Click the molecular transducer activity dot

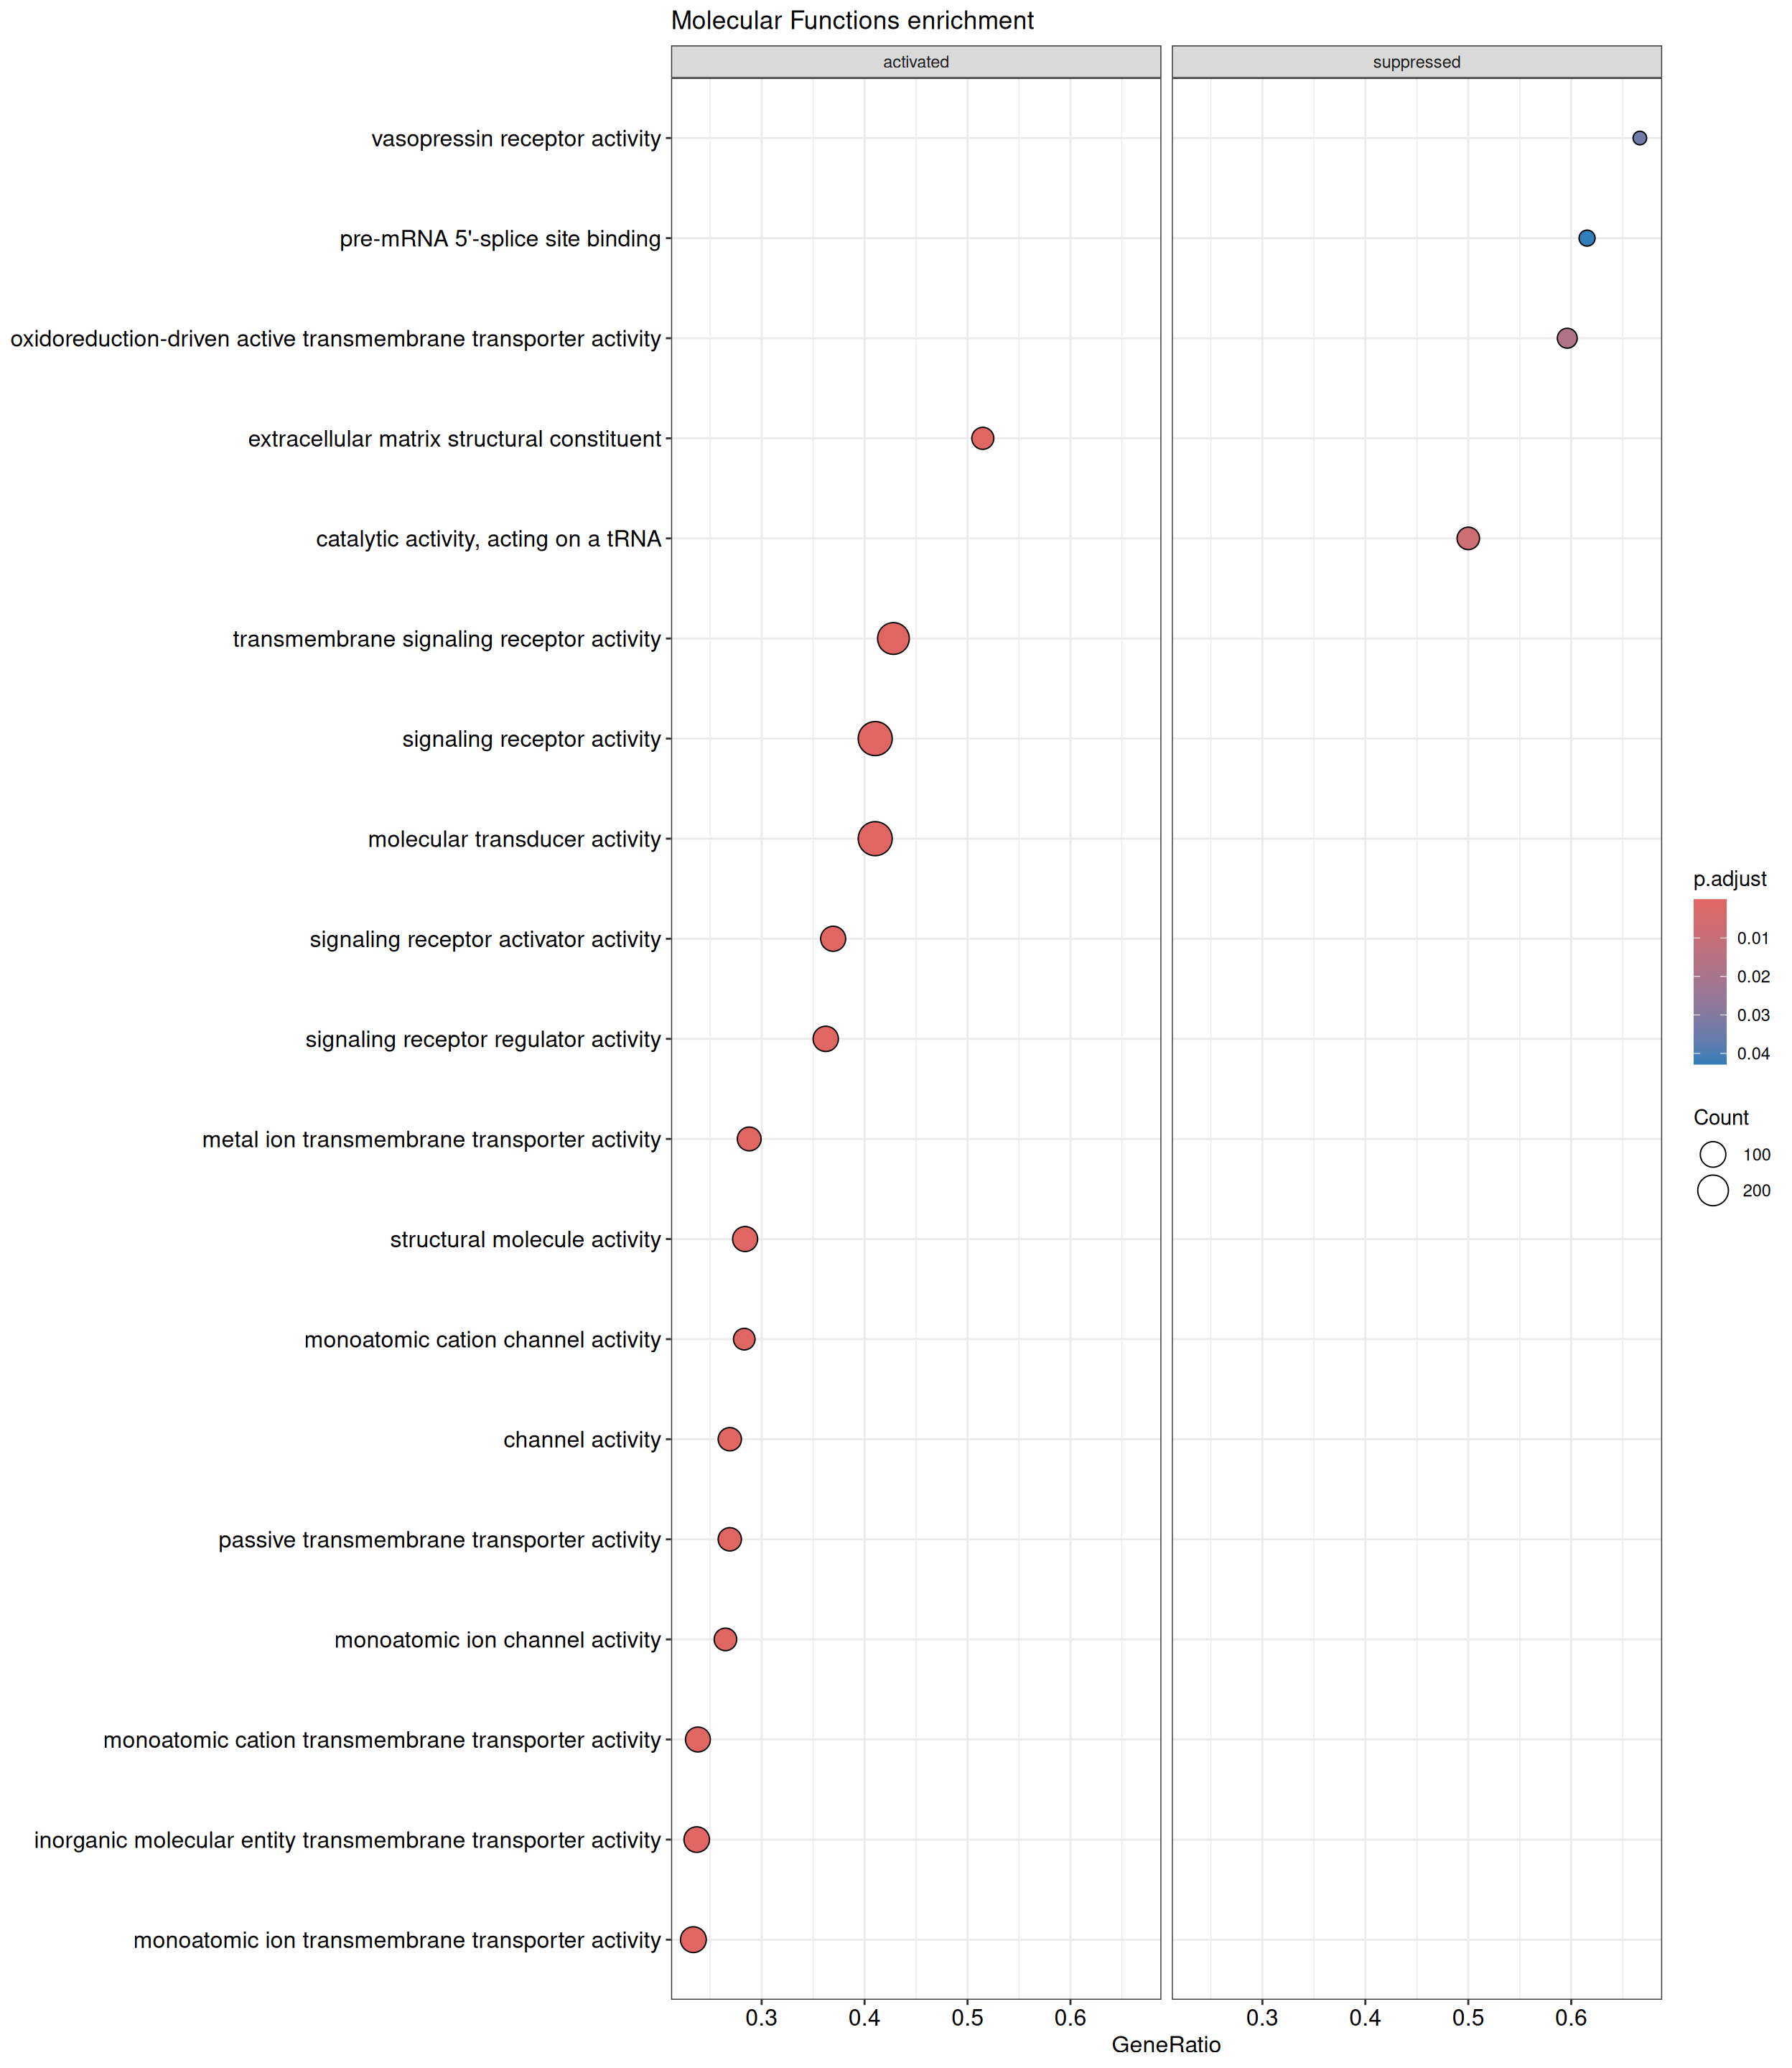click(875, 838)
